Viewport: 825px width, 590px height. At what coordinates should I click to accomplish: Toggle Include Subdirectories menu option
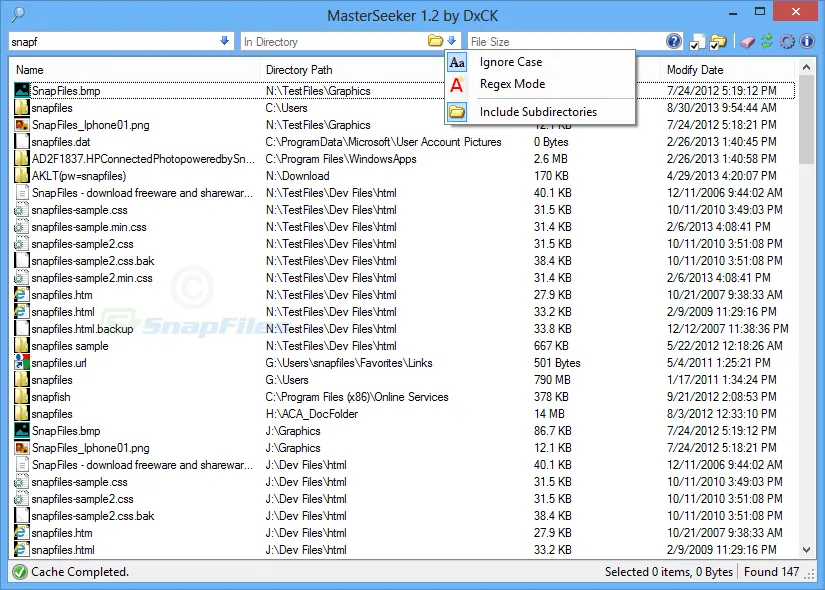tap(538, 112)
